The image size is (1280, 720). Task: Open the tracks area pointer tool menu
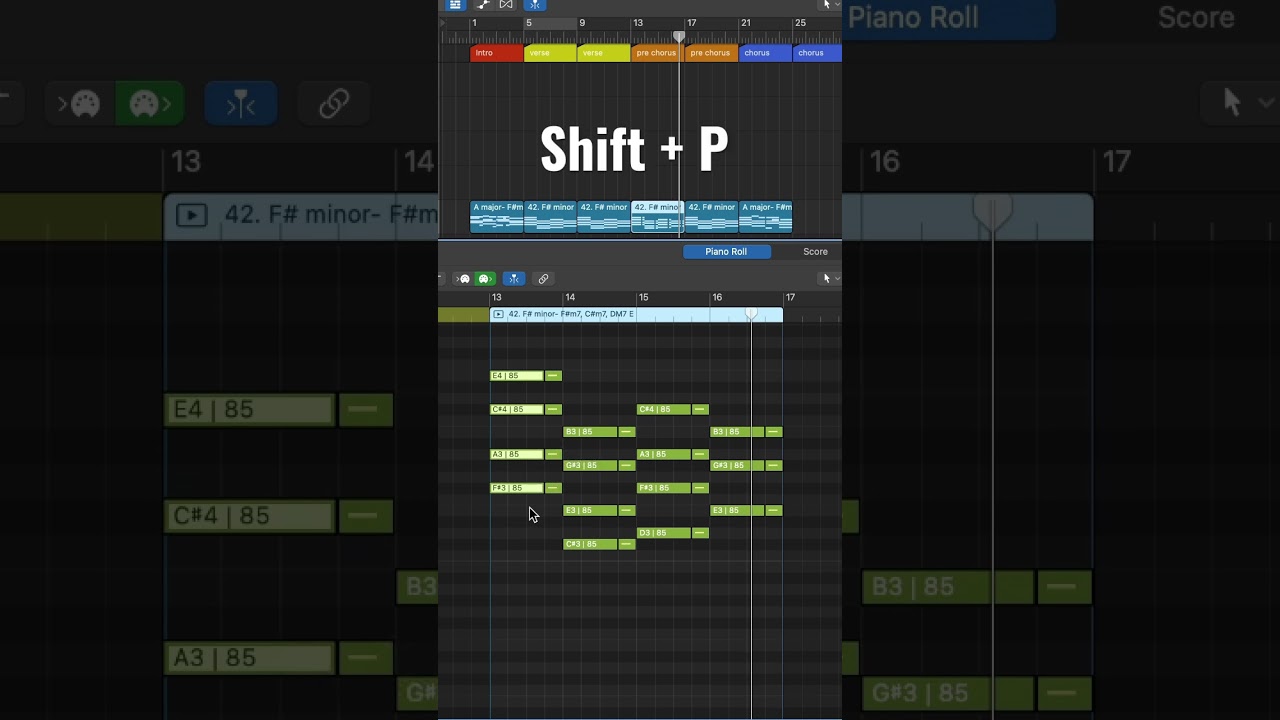tap(830, 5)
